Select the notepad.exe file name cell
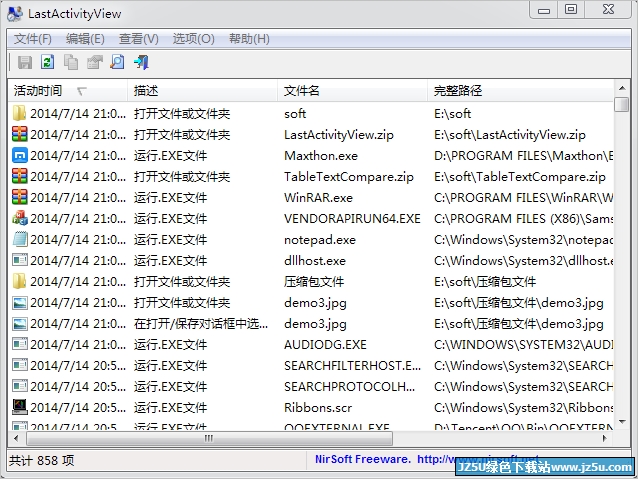 click(320, 240)
